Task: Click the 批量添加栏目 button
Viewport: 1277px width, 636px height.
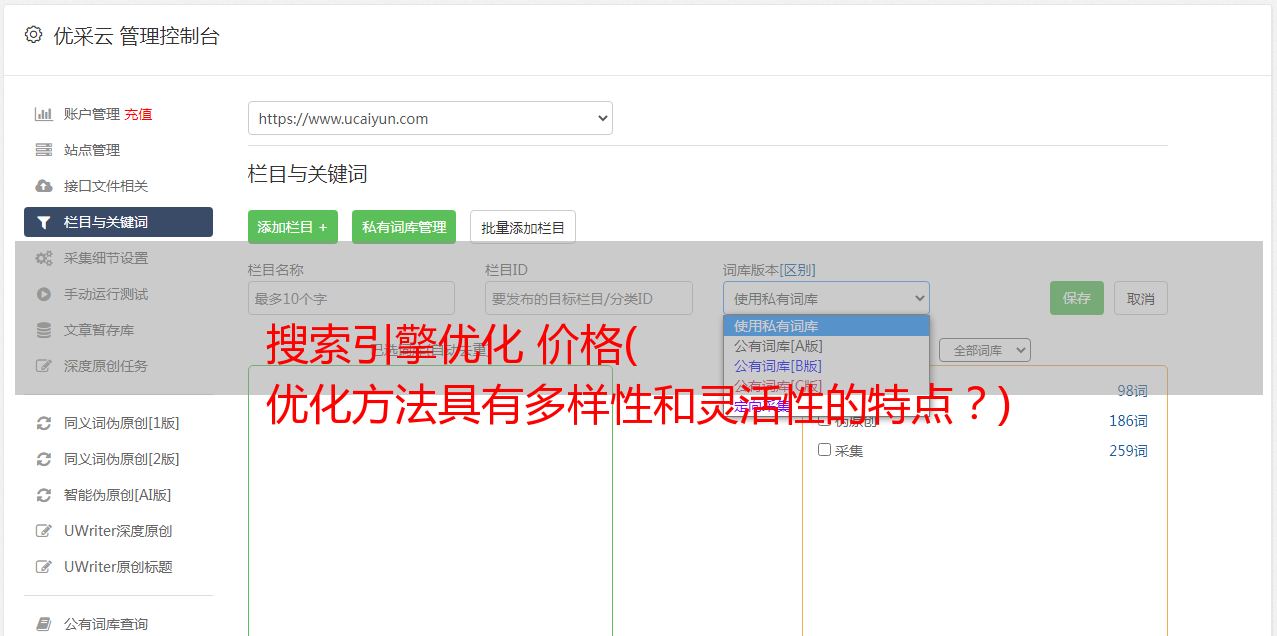Action: pyautogui.click(x=523, y=227)
